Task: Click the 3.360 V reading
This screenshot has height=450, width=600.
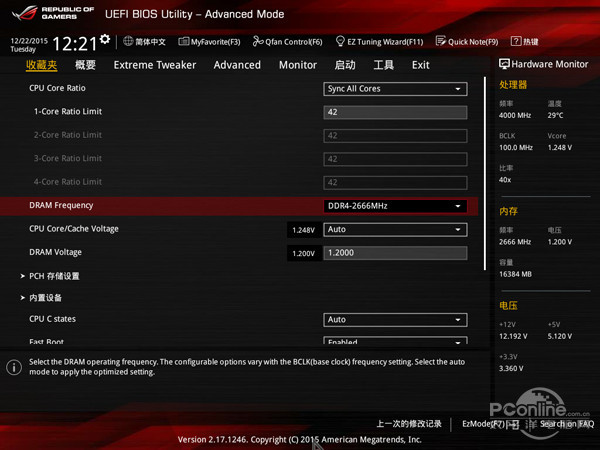Action: pos(511,368)
